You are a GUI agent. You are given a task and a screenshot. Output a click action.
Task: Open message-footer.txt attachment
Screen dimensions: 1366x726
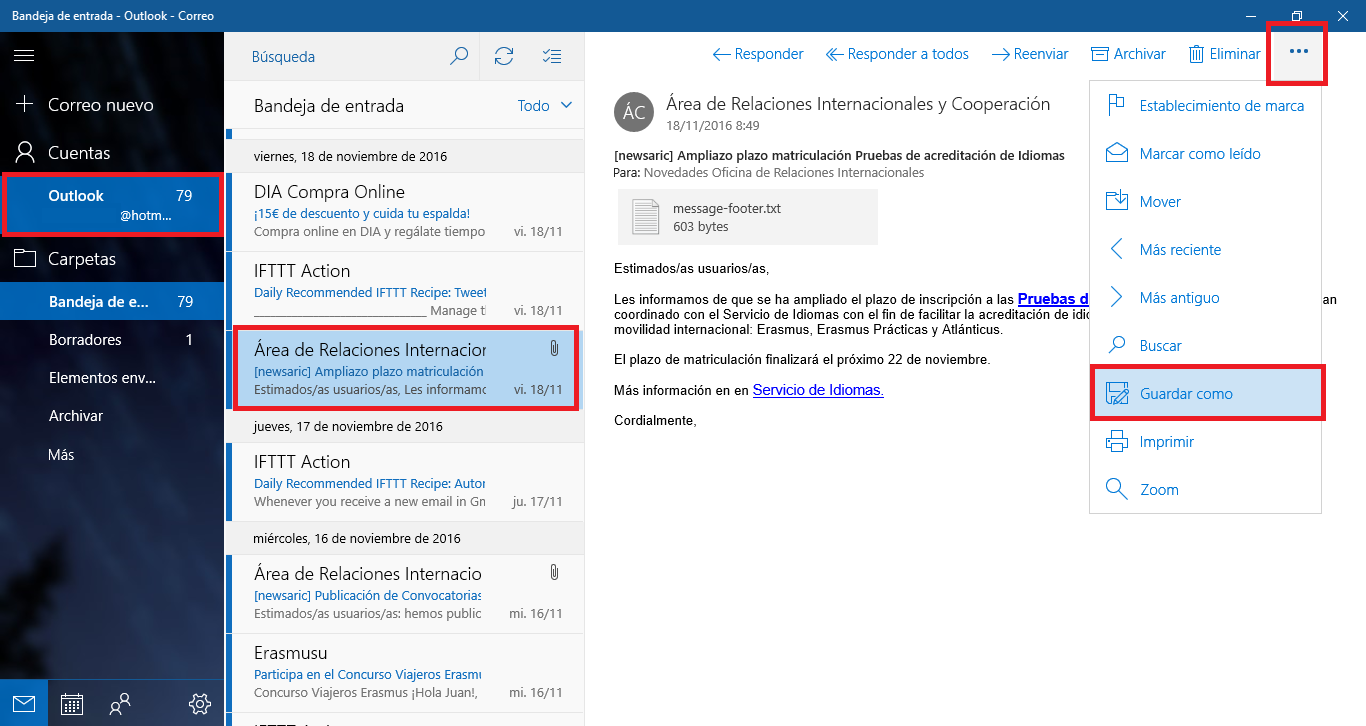click(x=747, y=217)
